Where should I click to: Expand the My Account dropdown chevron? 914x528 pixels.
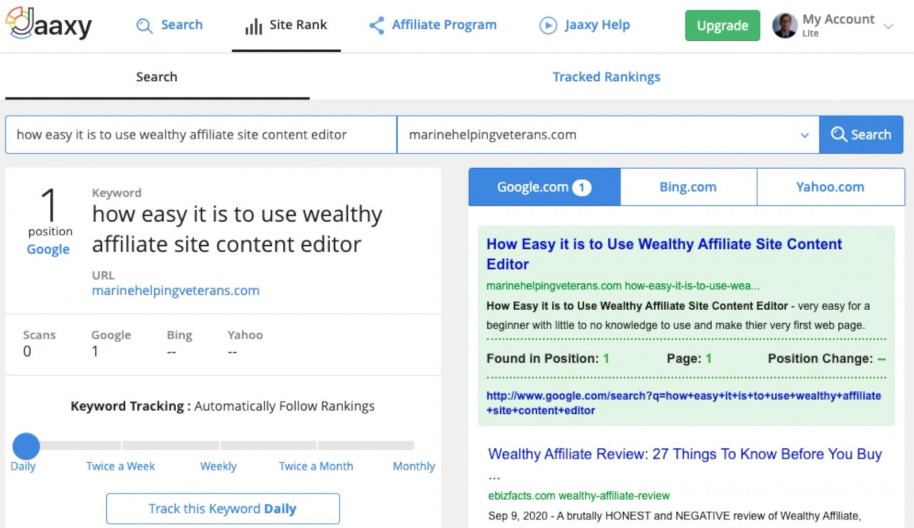pyautogui.click(x=888, y=26)
